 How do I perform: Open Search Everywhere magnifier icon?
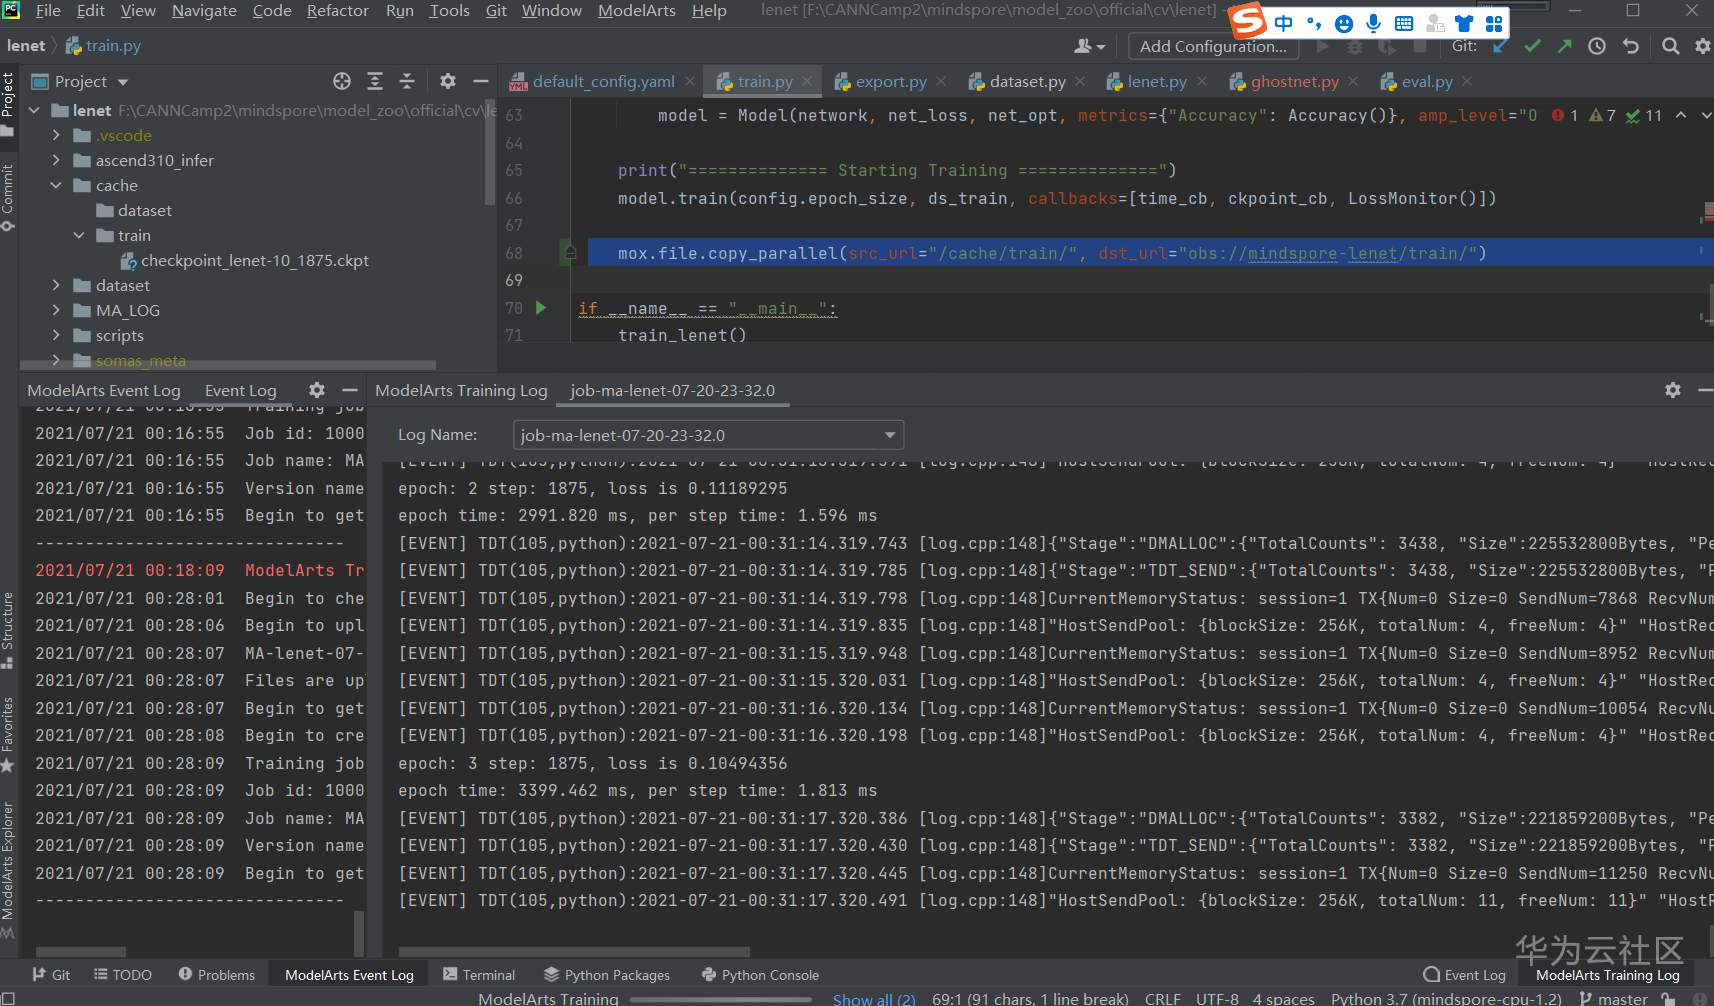tap(1670, 46)
